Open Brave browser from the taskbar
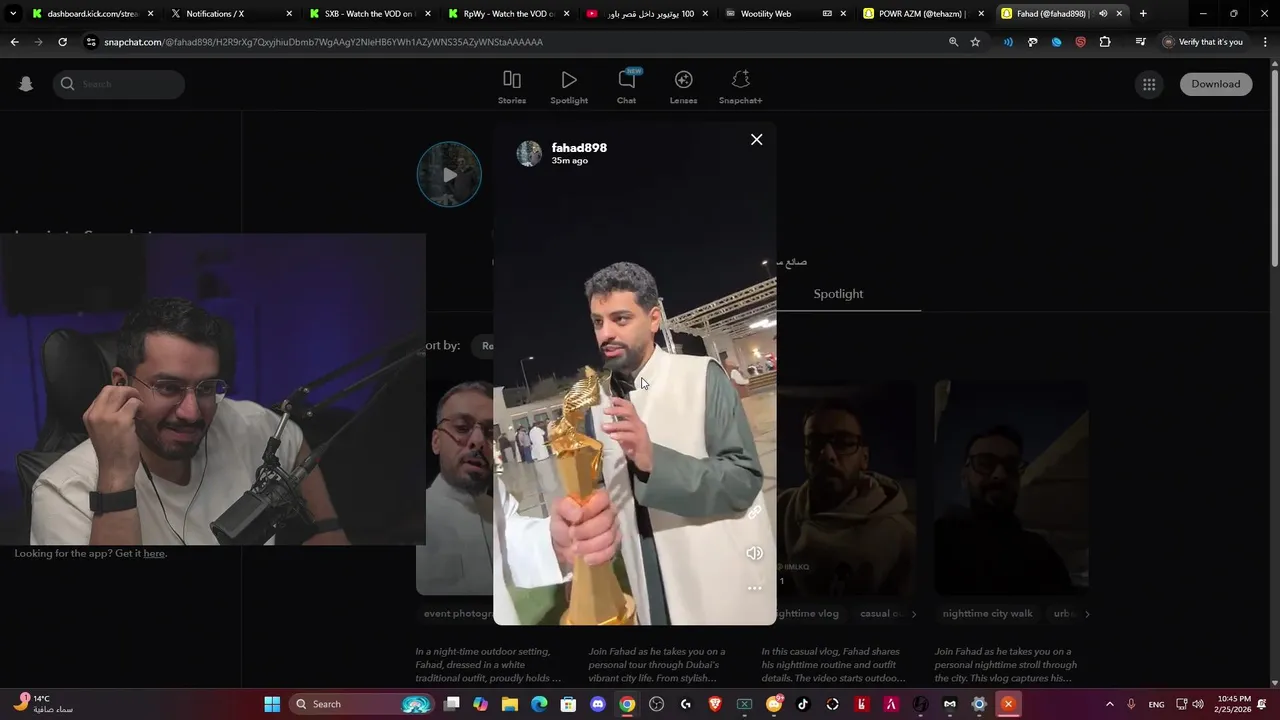 pos(715,704)
